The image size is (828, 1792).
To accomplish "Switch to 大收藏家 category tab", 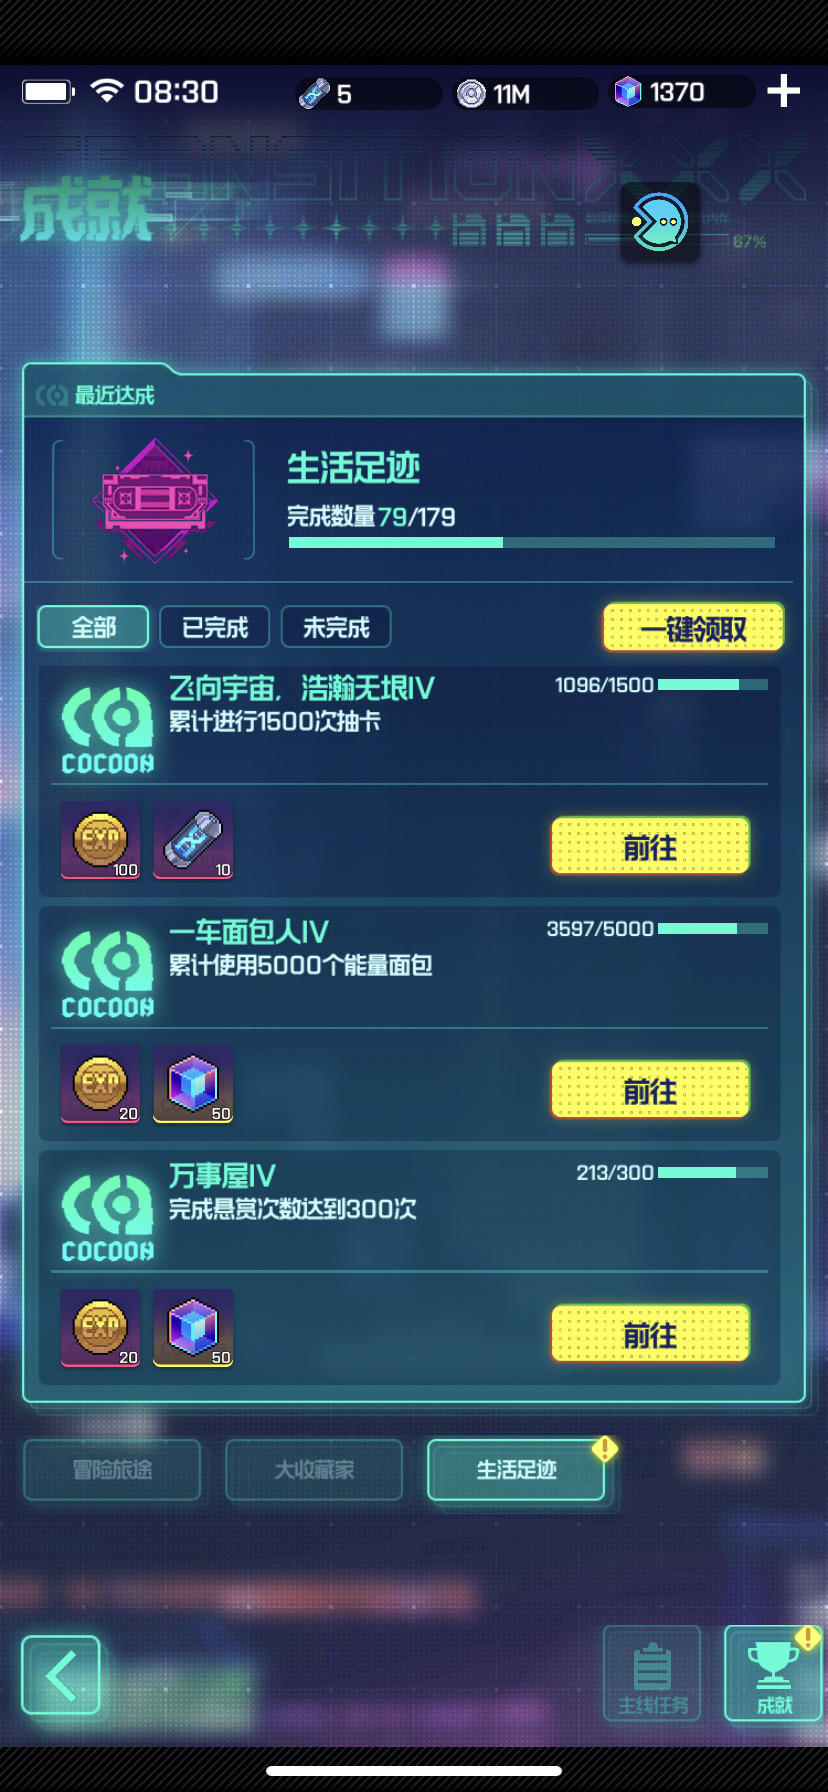I will 314,1470.
